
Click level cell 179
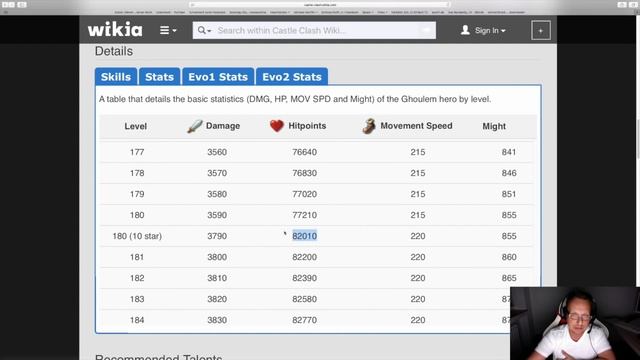[x=137, y=194]
